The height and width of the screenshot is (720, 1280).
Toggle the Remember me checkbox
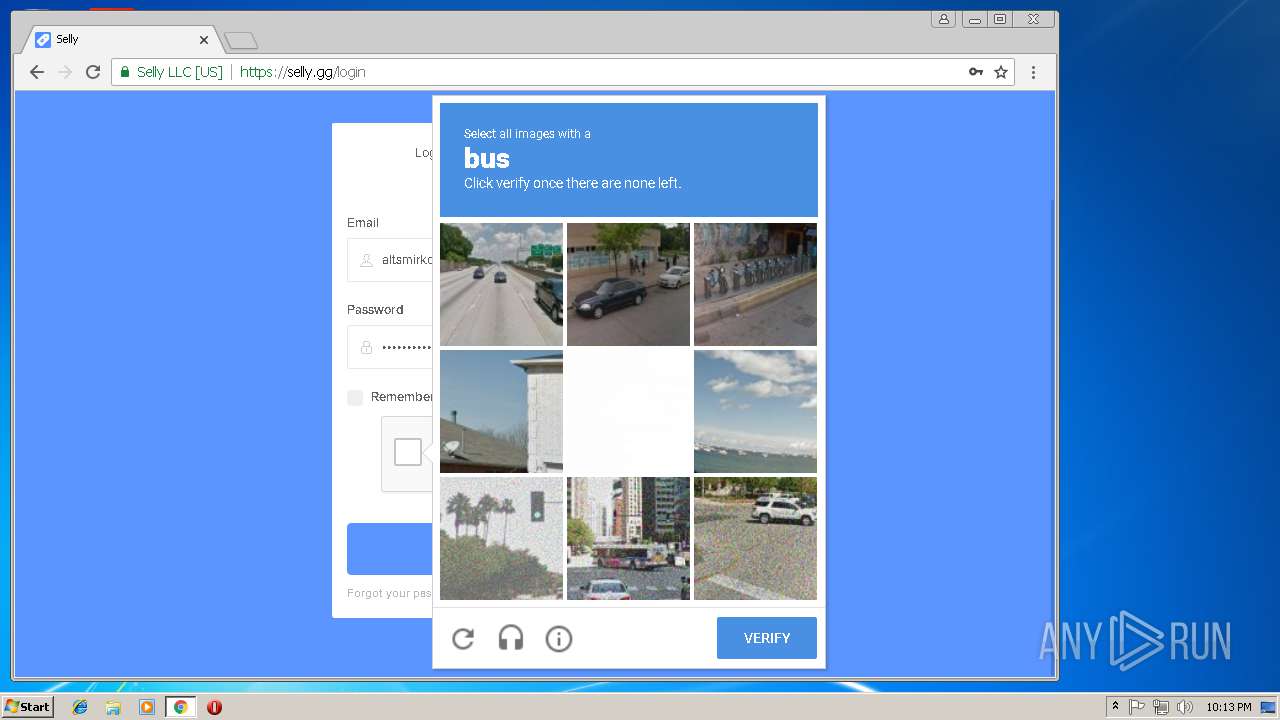355,397
